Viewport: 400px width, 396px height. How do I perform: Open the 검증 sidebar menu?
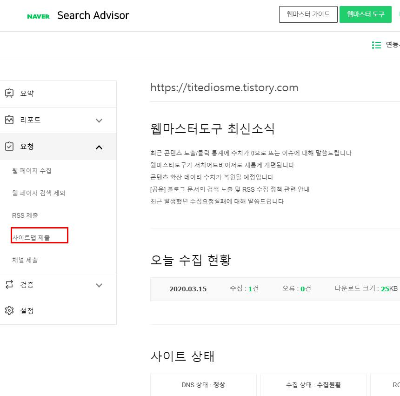(58, 285)
